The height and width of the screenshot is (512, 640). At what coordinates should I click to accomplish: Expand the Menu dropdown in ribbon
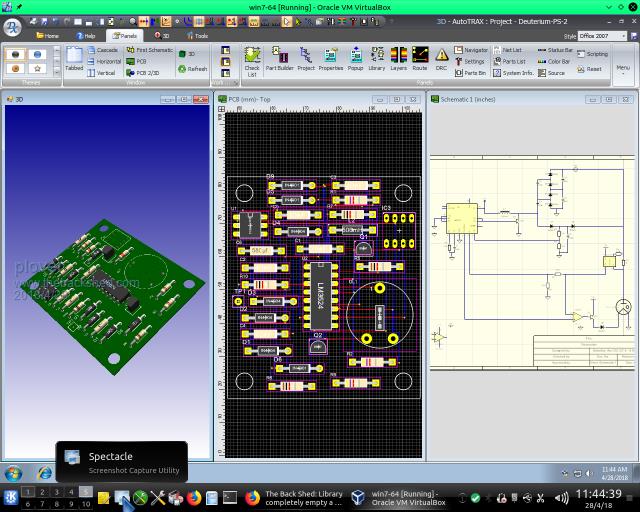point(623,70)
